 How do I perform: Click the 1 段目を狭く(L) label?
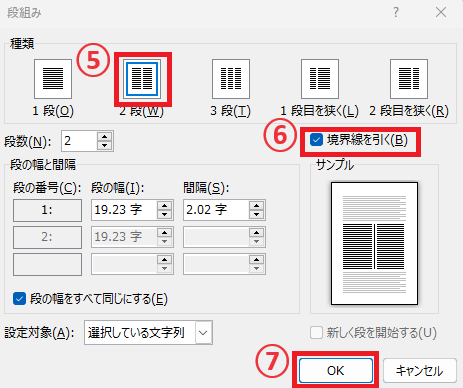pyautogui.click(x=319, y=111)
